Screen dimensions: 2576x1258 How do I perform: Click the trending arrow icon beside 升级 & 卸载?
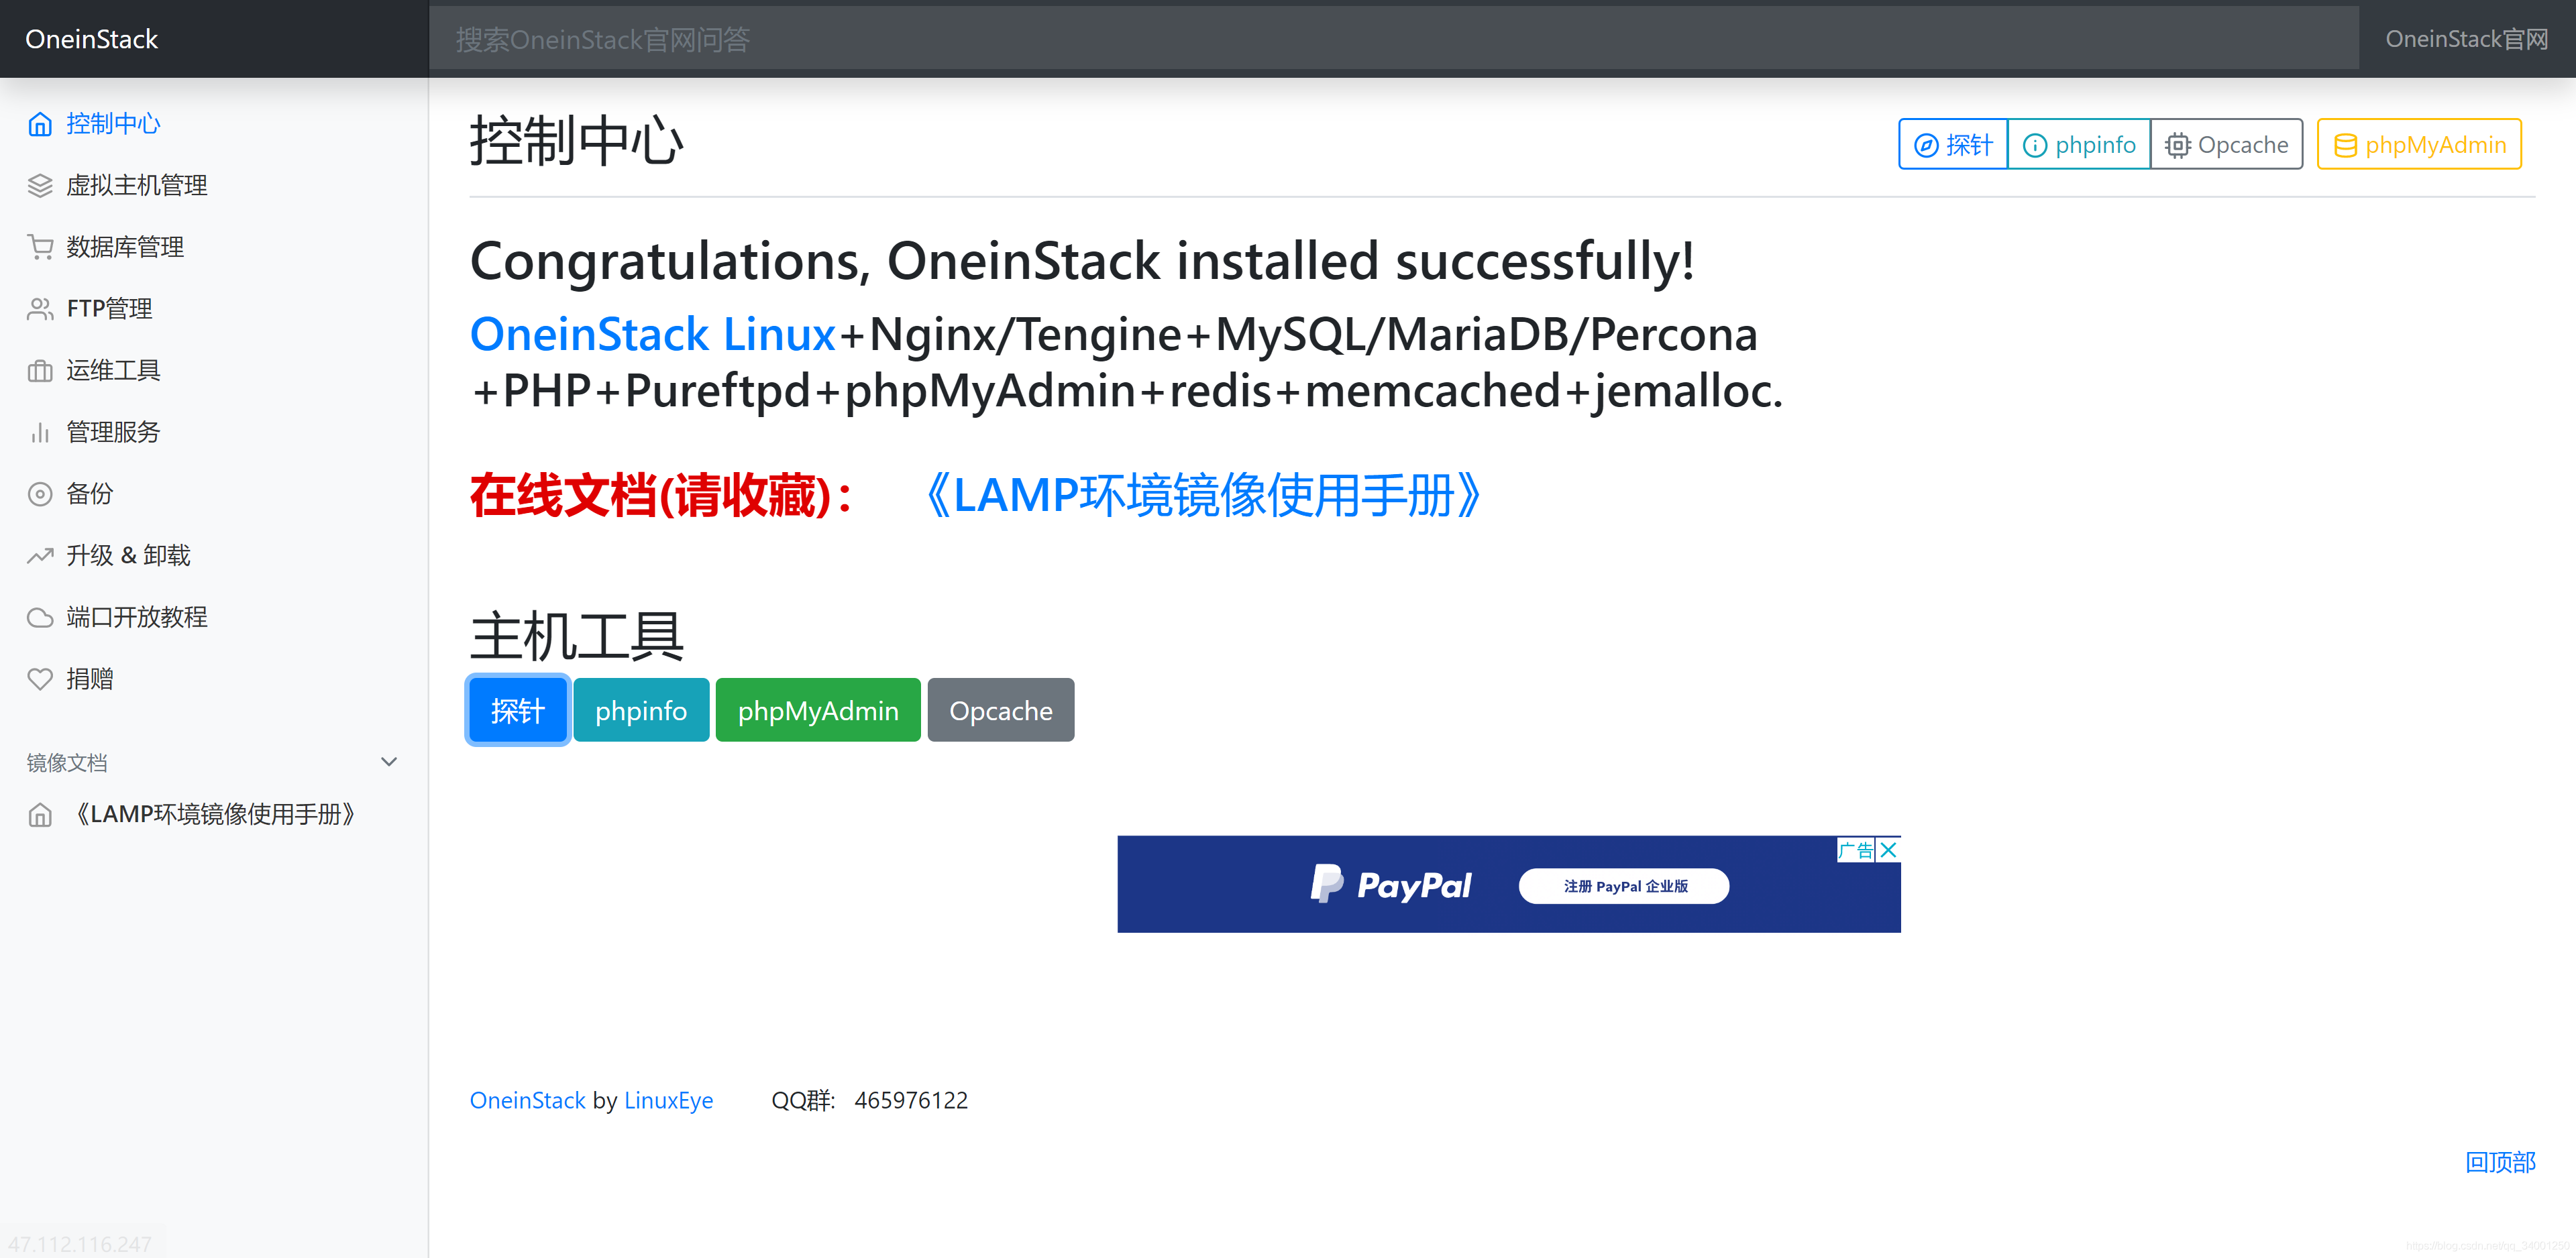click(40, 556)
